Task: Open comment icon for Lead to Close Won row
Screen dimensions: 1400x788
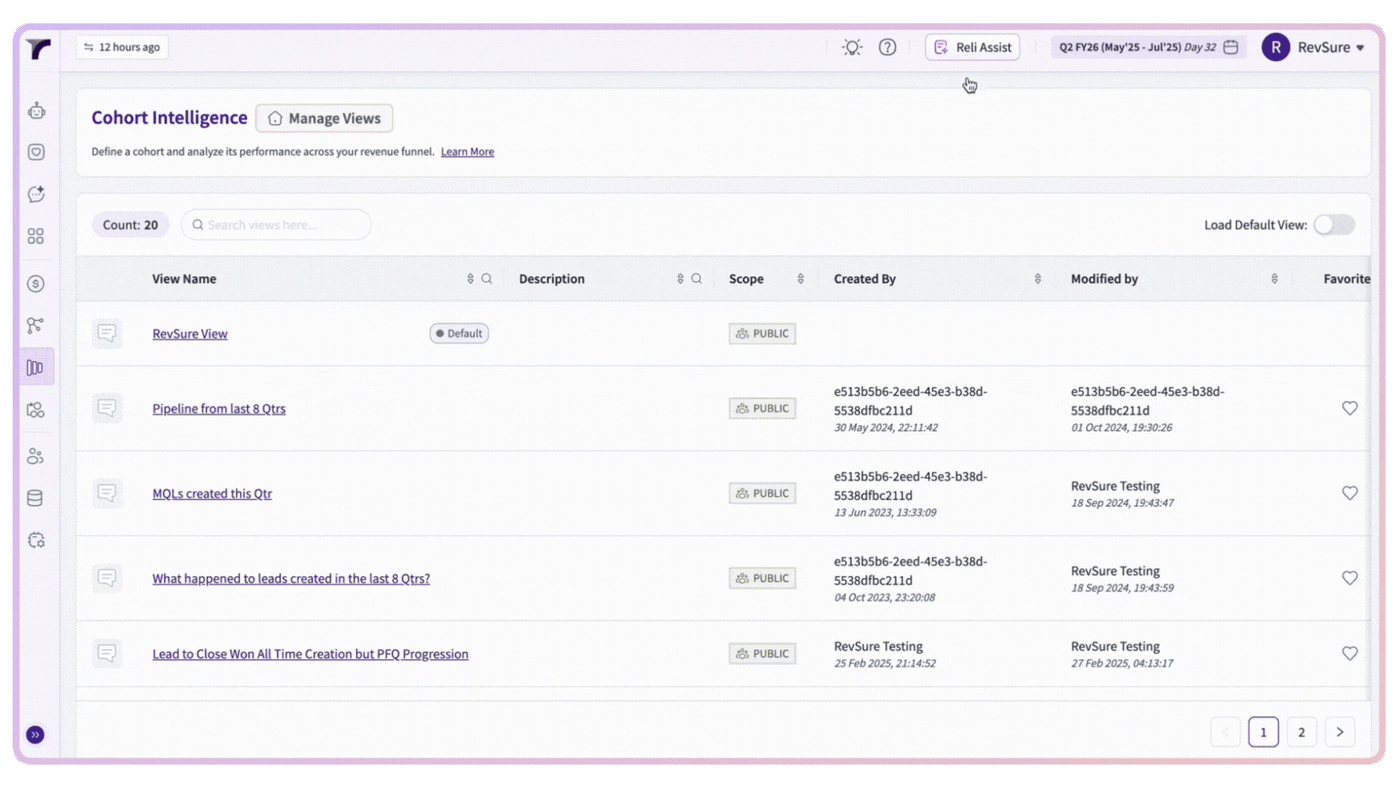Action: (x=107, y=654)
